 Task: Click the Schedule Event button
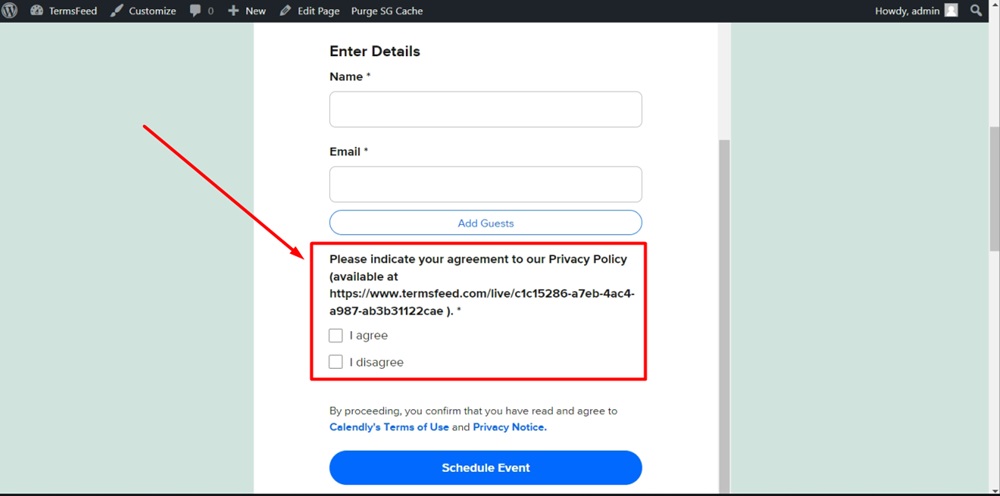[485, 468]
